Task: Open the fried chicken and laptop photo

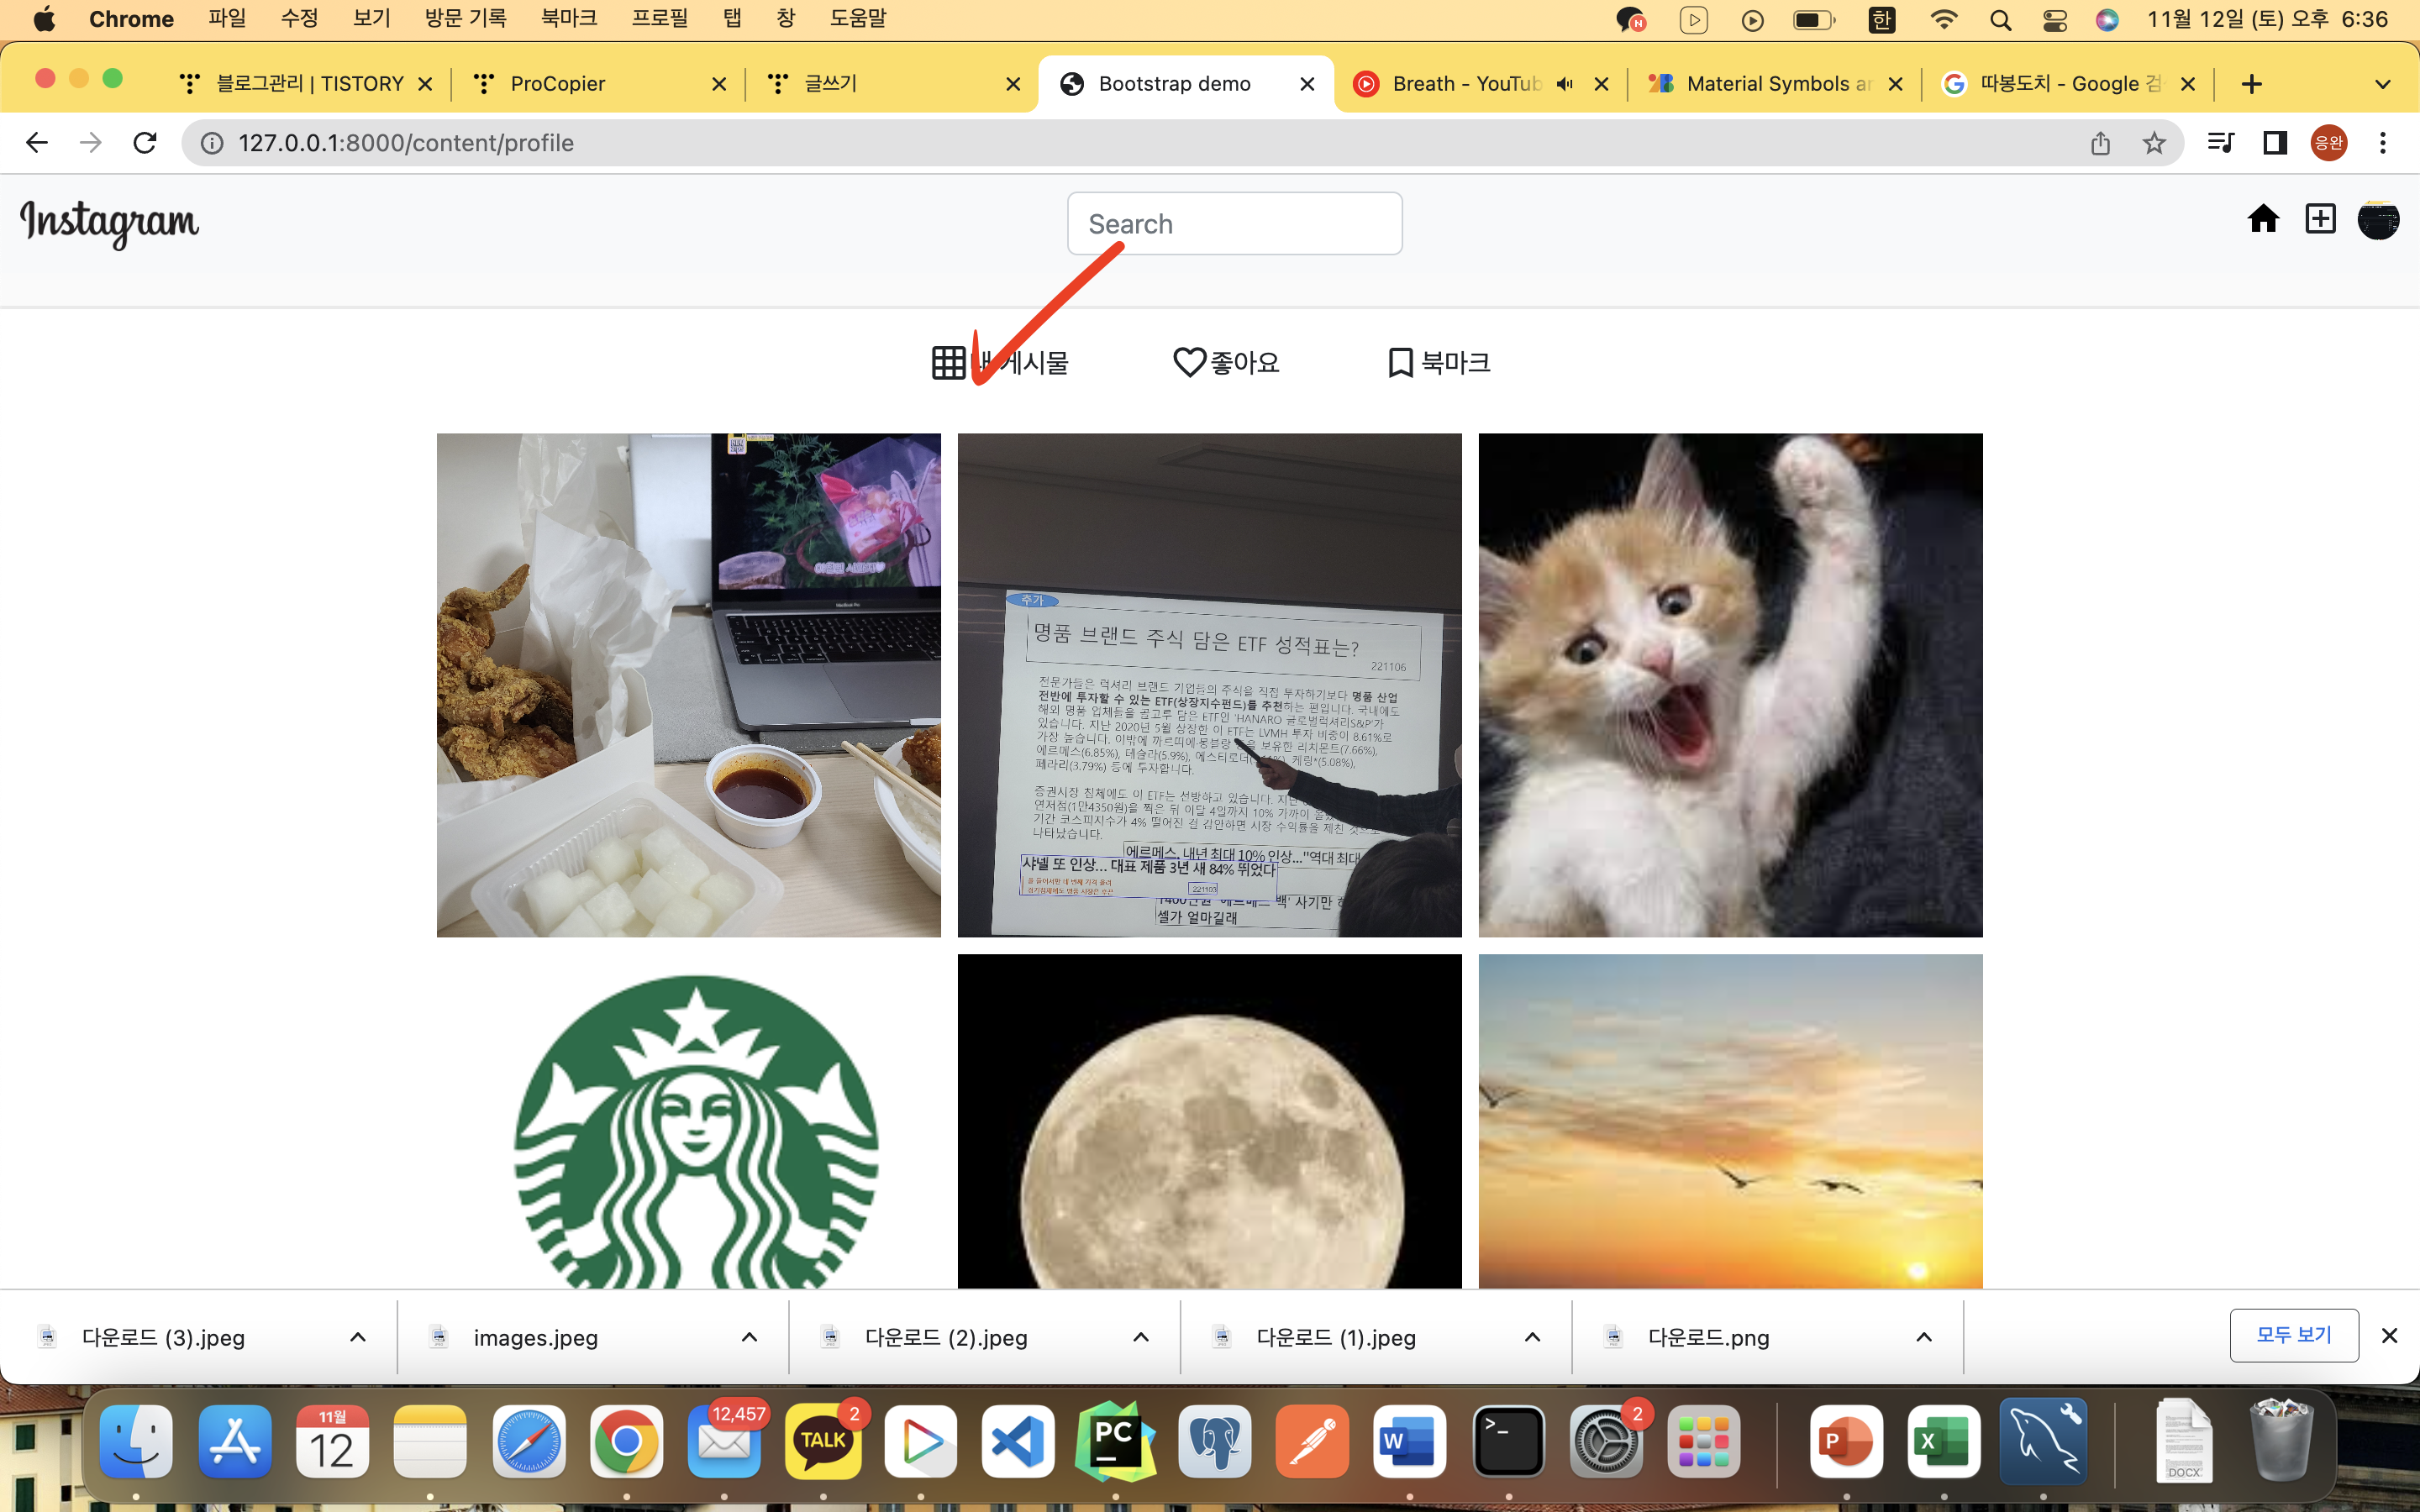Action: pos(688,685)
